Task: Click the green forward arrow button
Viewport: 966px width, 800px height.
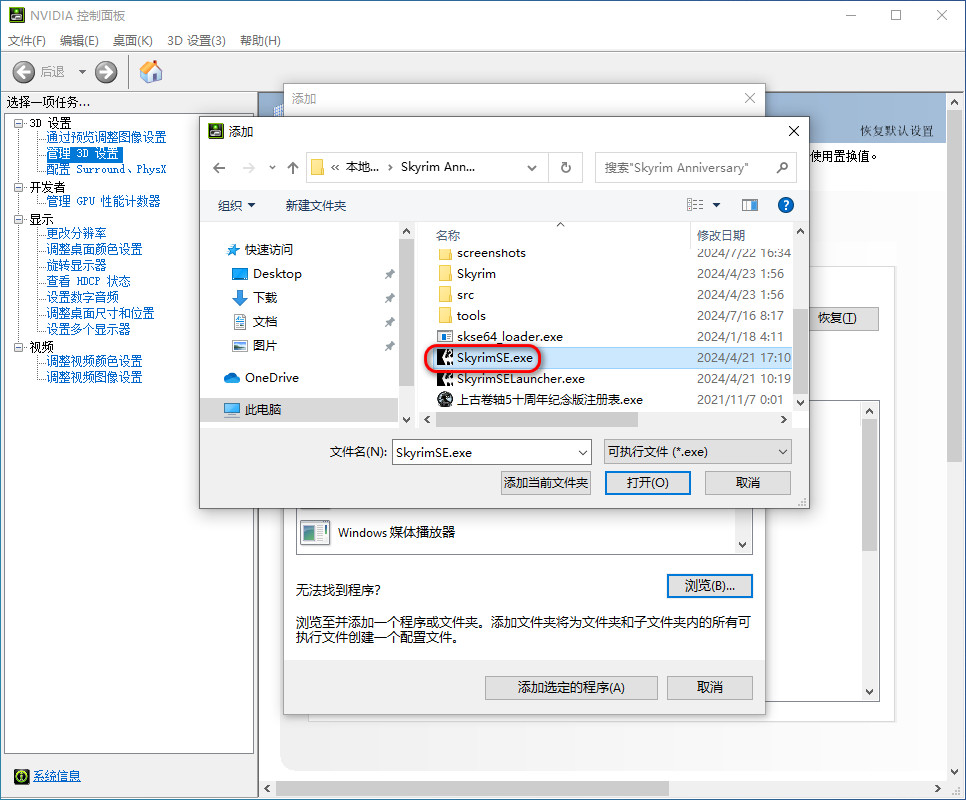Action: (106, 72)
